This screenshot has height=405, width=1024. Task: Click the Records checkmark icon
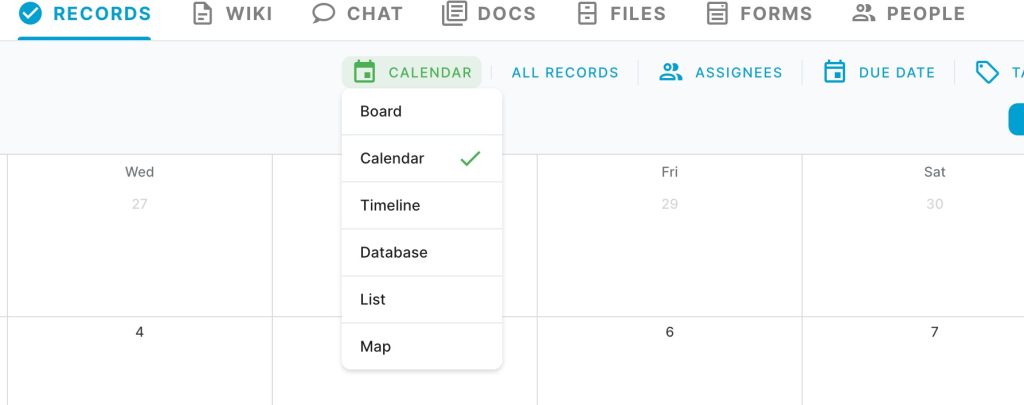click(x=30, y=13)
